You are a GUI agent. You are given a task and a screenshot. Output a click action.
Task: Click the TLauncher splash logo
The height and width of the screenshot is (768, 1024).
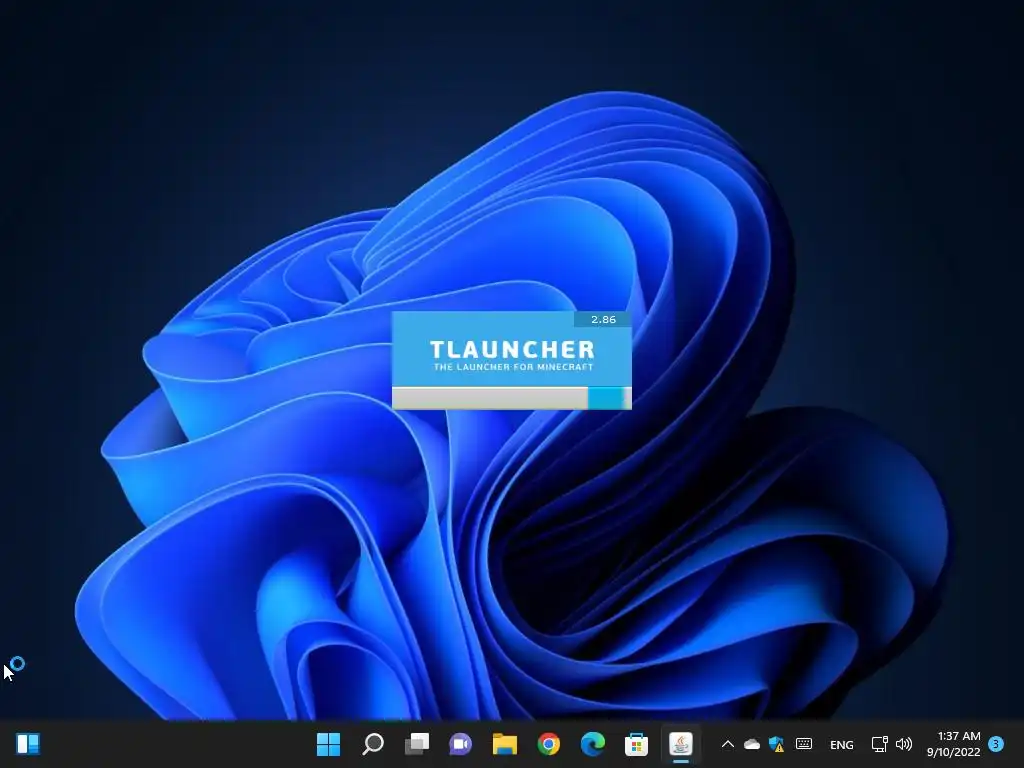coord(512,349)
